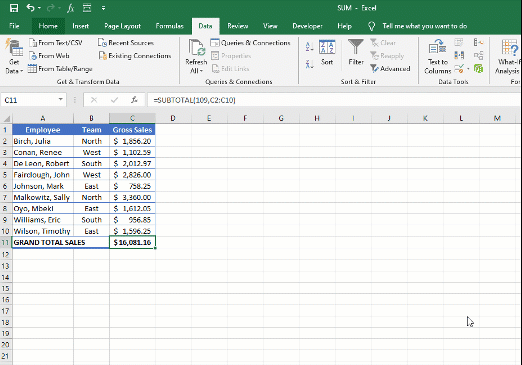This screenshot has height=365, width=522.
Task: Launch Text to Columns wizard
Action: (438, 56)
